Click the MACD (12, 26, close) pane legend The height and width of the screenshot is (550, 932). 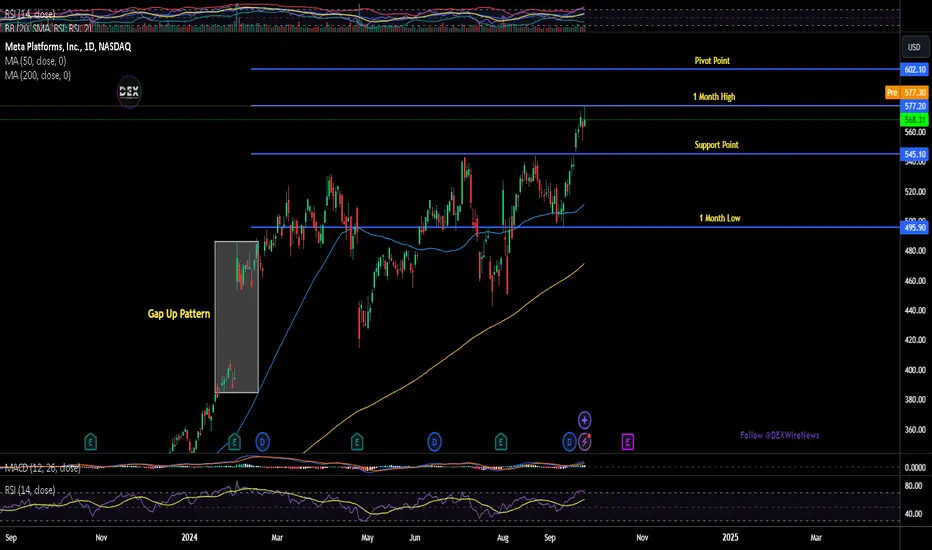43,468
